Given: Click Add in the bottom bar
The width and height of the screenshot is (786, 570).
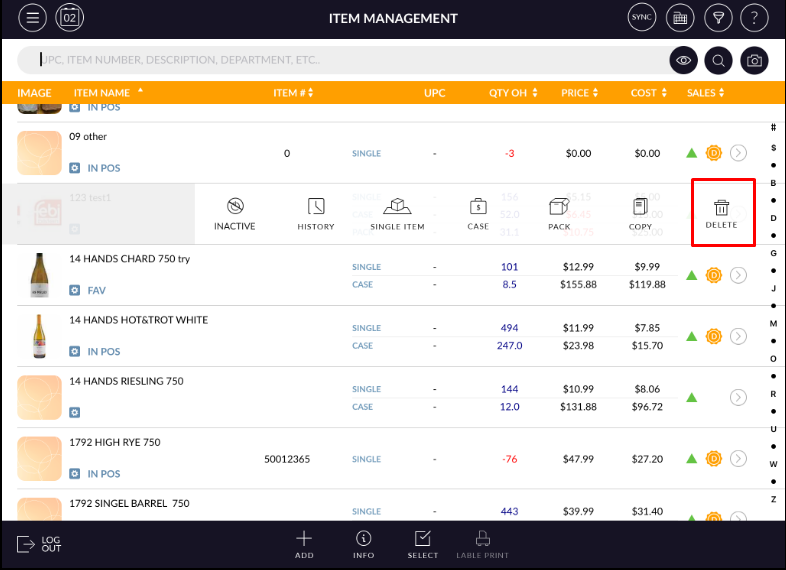Looking at the screenshot, I should point(304,544).
